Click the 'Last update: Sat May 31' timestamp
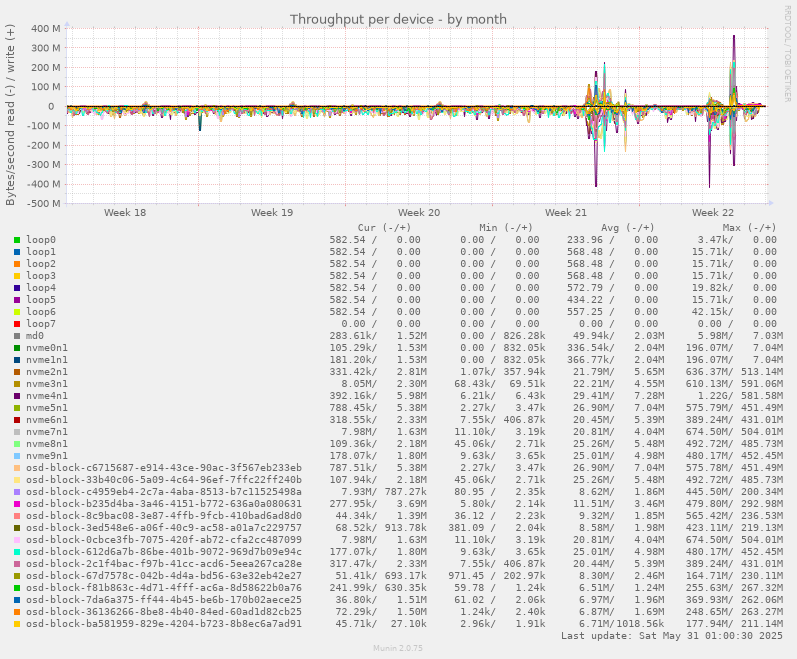The image size is (797, 659). [x=671, y=636]
